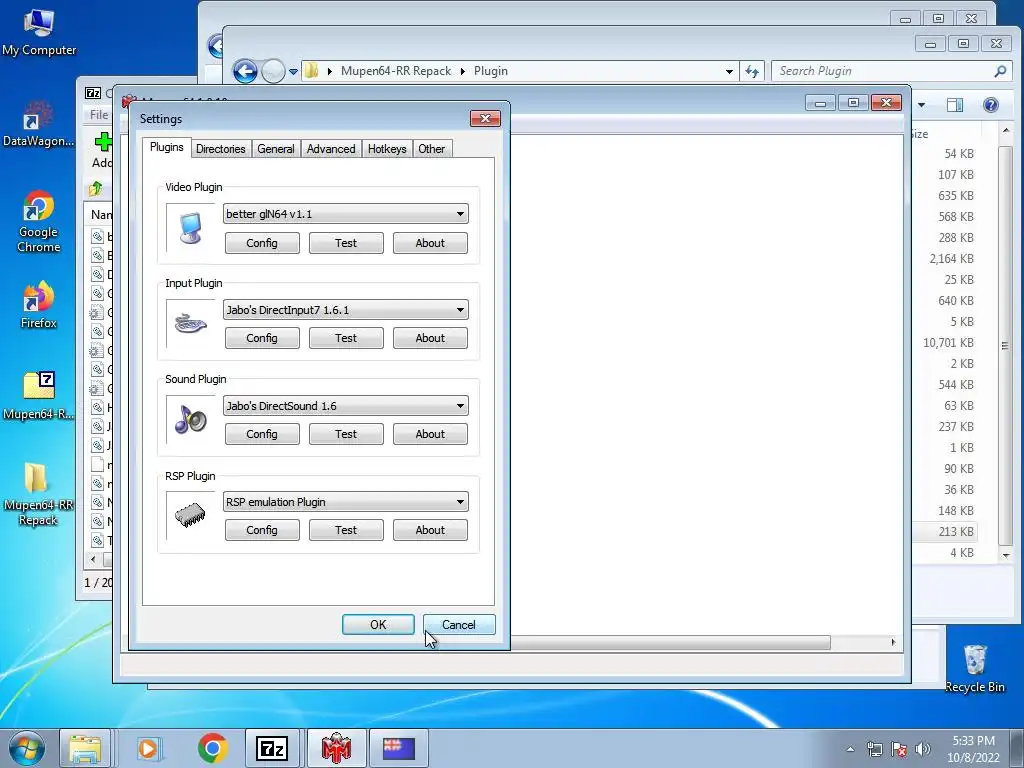Click About for the RSP Plugin

click(430, 530)
